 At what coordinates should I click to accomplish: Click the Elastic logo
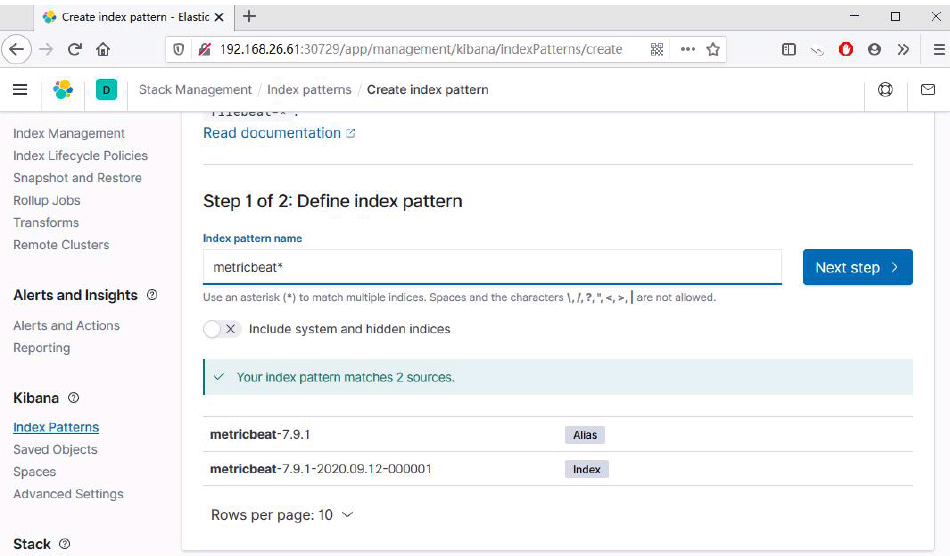pos(63,90)
